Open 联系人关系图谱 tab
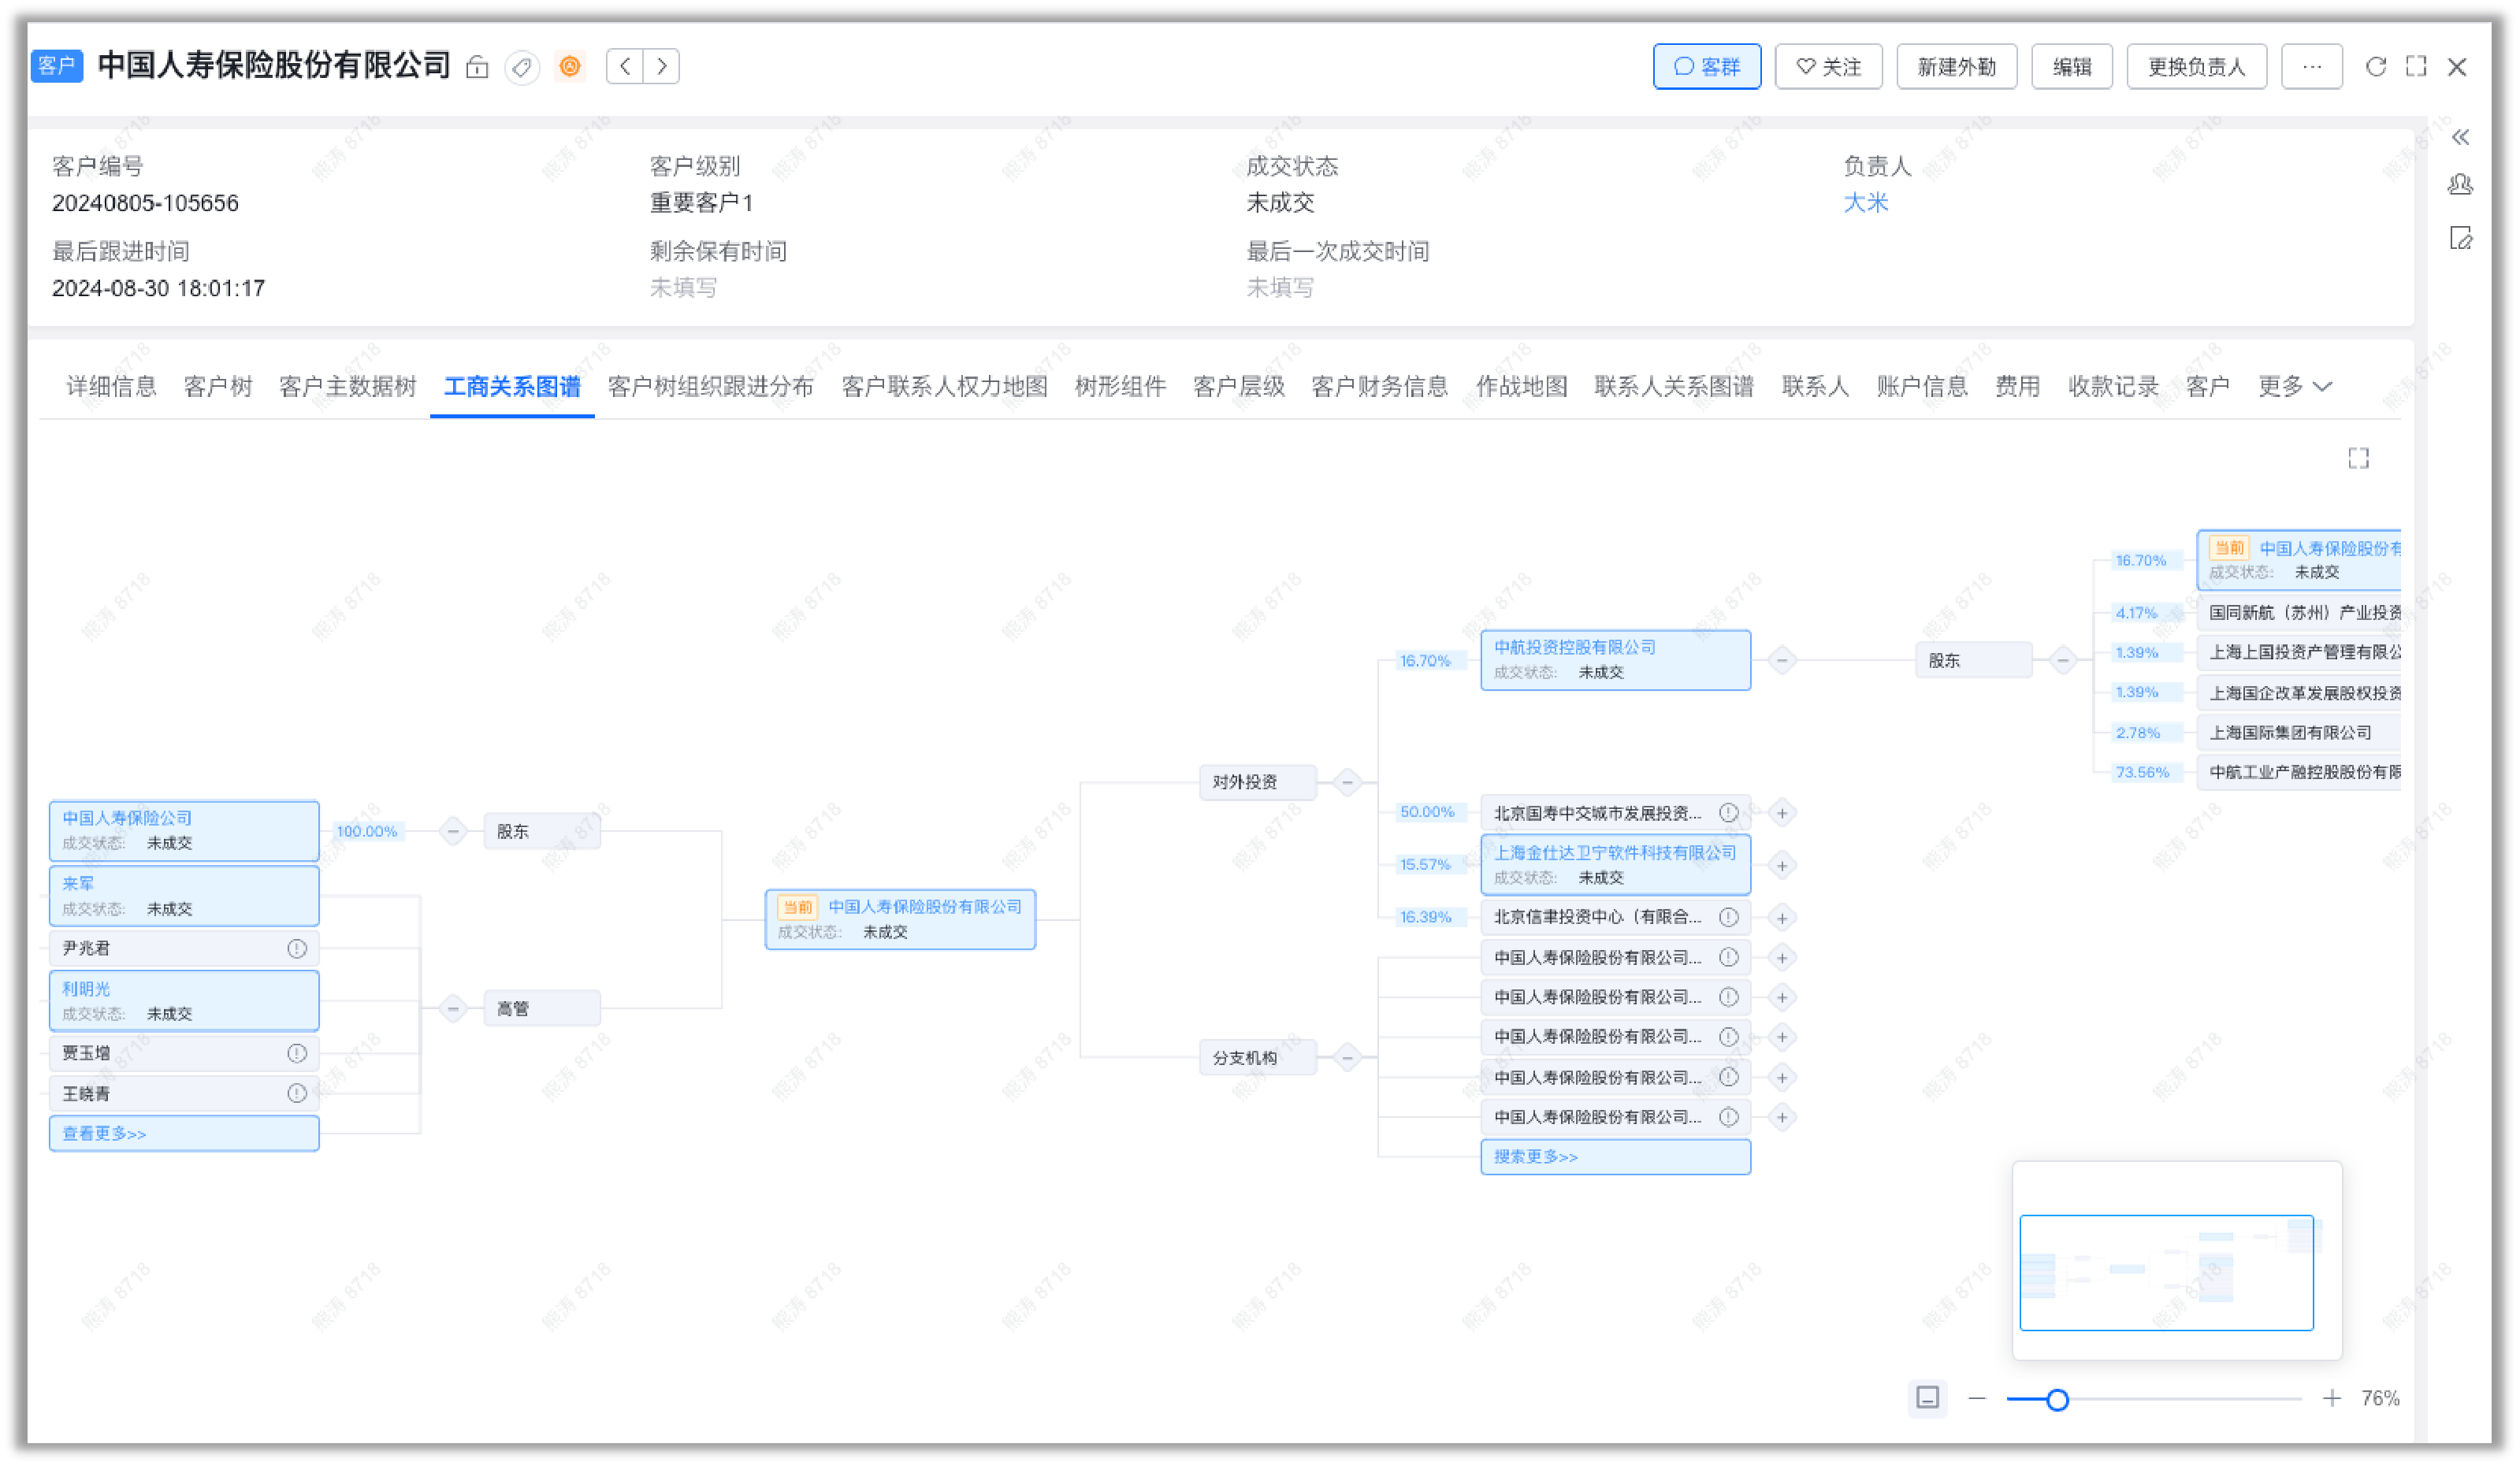The image size is (2520, 1466). pyautogui.click(x=1674, y=386)
